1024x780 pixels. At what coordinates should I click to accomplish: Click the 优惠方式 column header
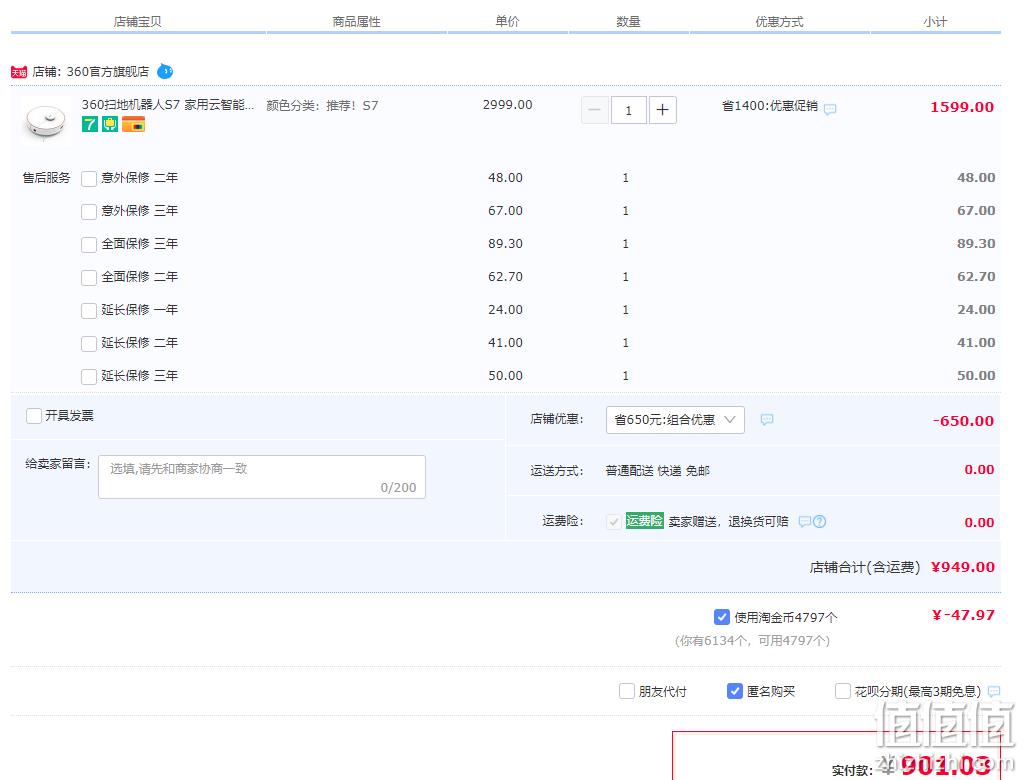point(779,22)
